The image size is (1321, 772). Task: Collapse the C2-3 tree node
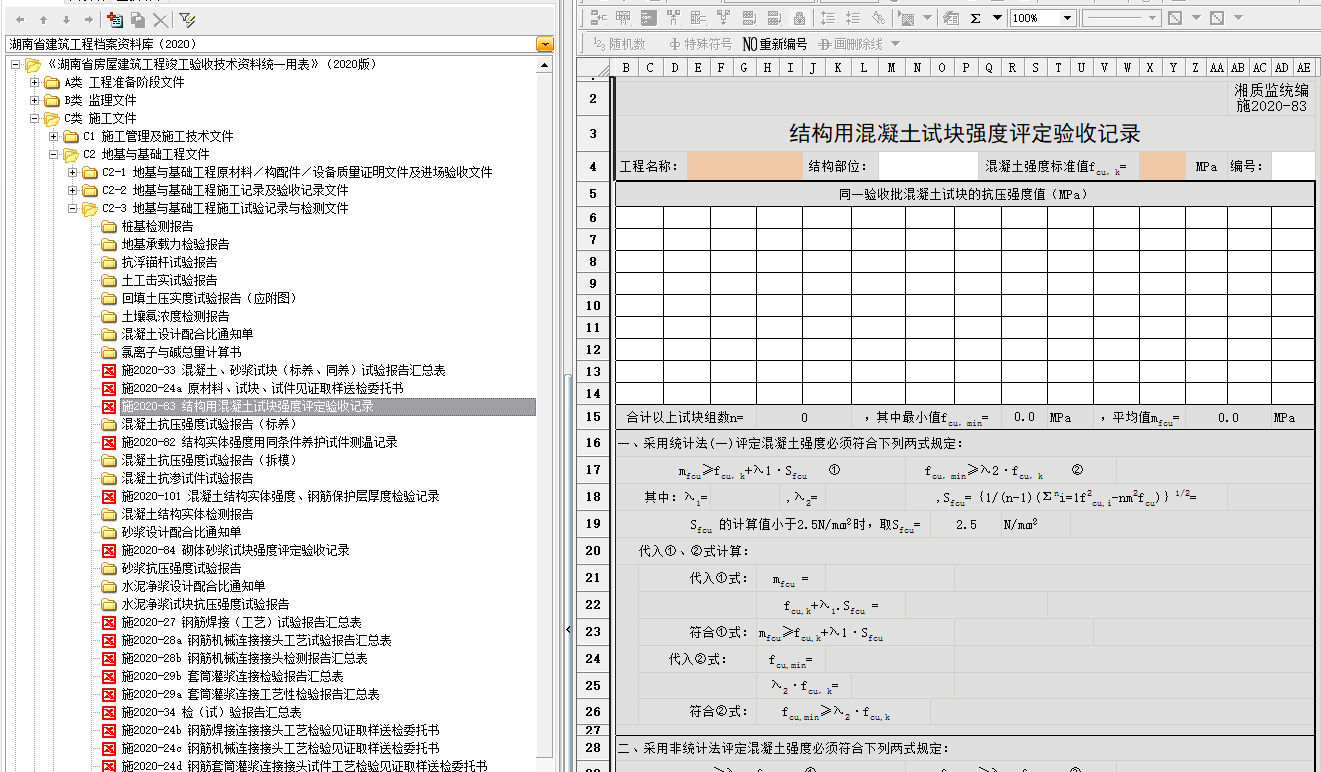pos(73,209)
